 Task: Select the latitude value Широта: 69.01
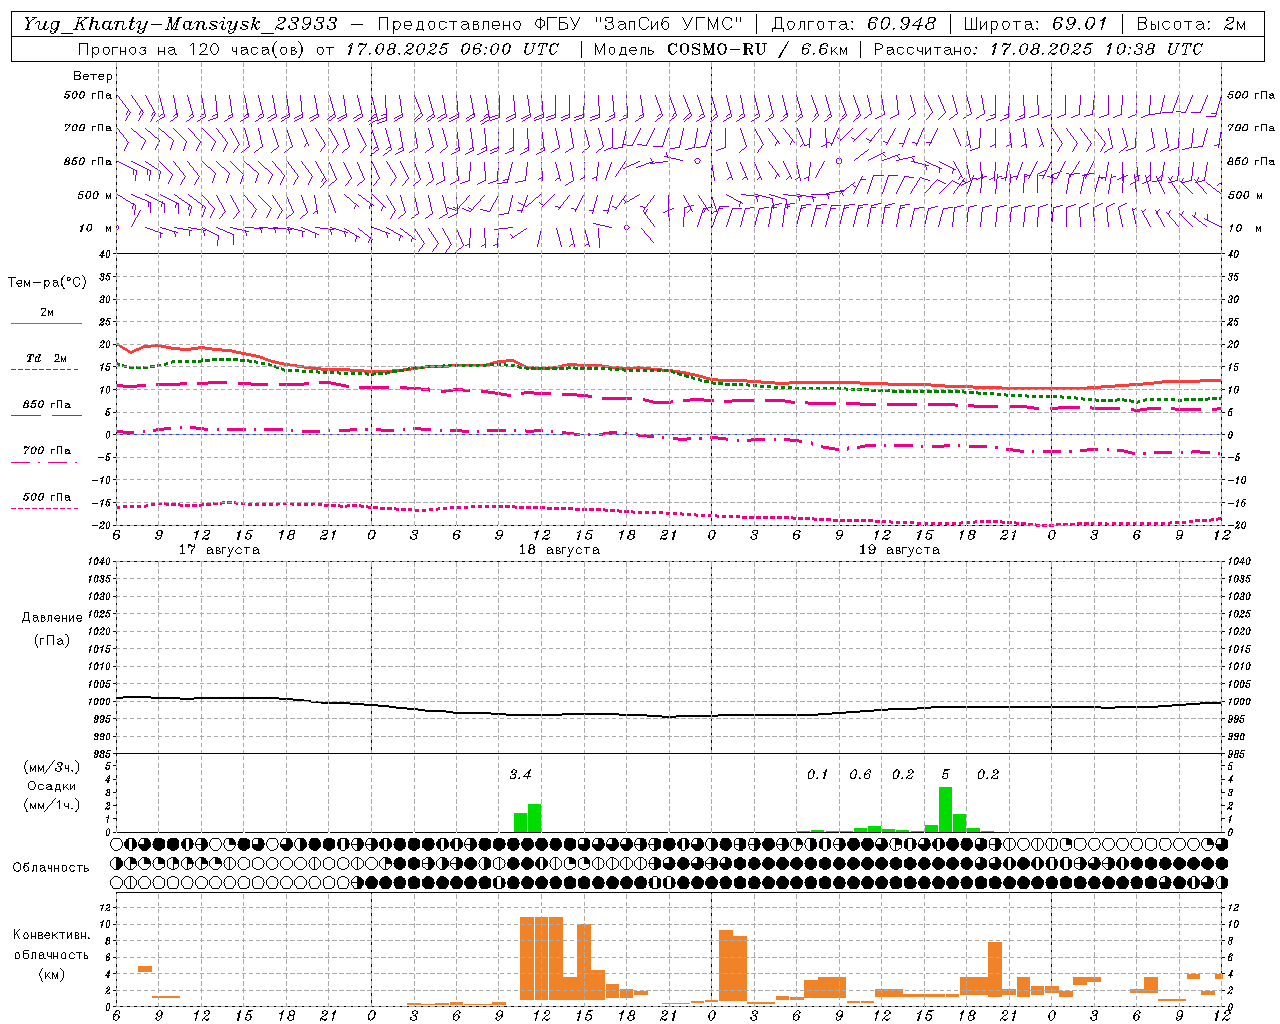point(1036,24)
